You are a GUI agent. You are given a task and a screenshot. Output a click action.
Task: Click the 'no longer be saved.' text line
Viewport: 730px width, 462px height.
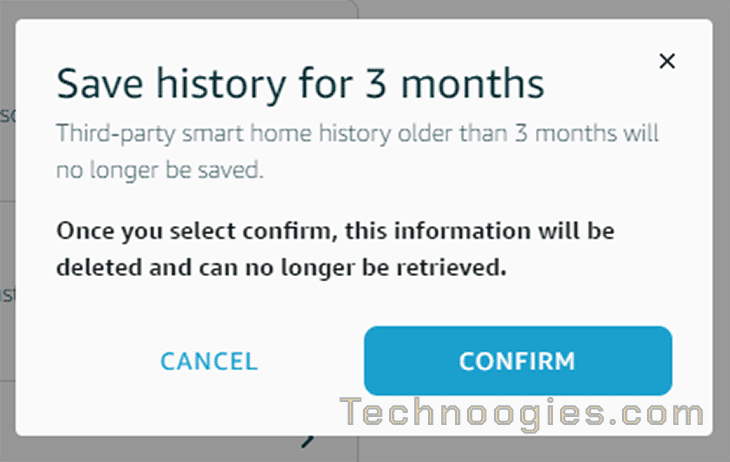tap(160, 170)
